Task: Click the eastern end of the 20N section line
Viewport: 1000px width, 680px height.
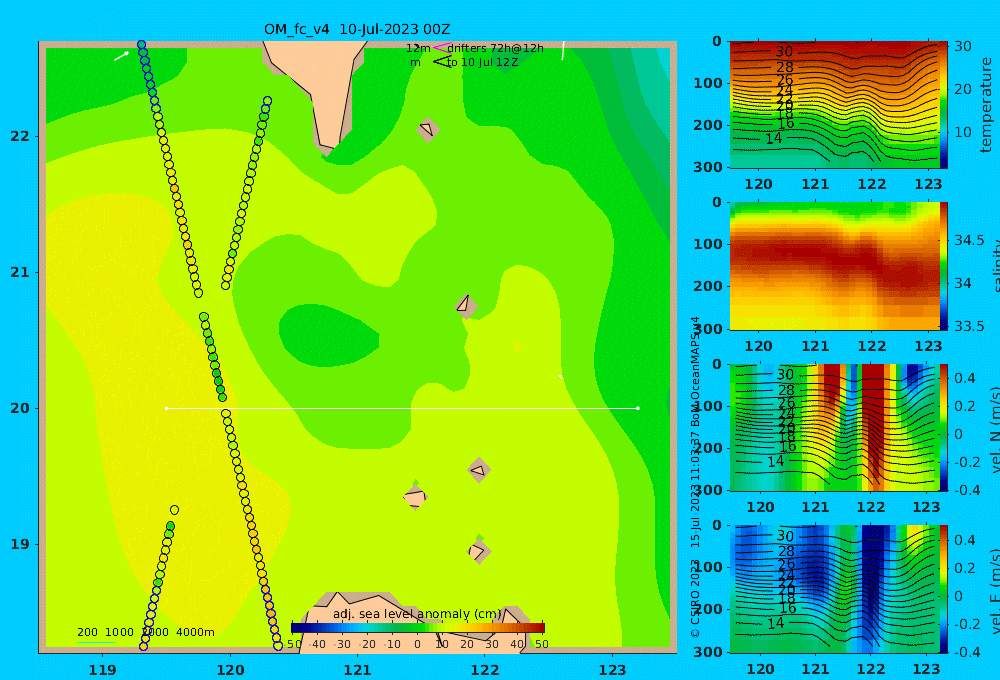Action: click(638, 408)
